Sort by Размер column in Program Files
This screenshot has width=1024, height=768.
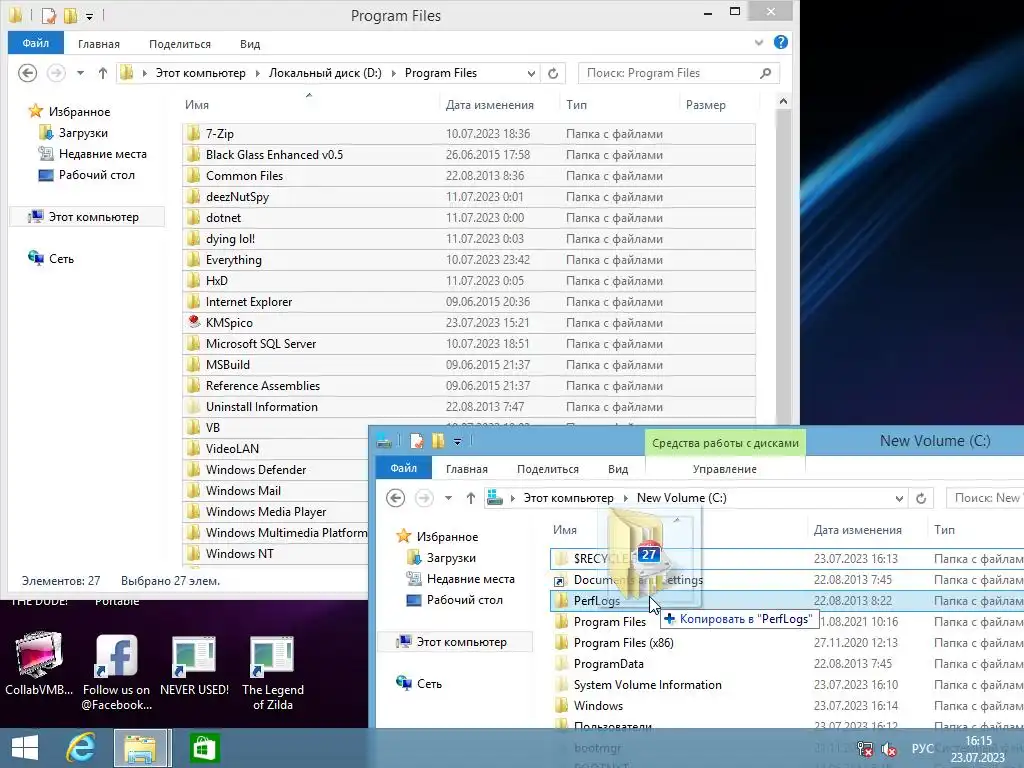719,104
